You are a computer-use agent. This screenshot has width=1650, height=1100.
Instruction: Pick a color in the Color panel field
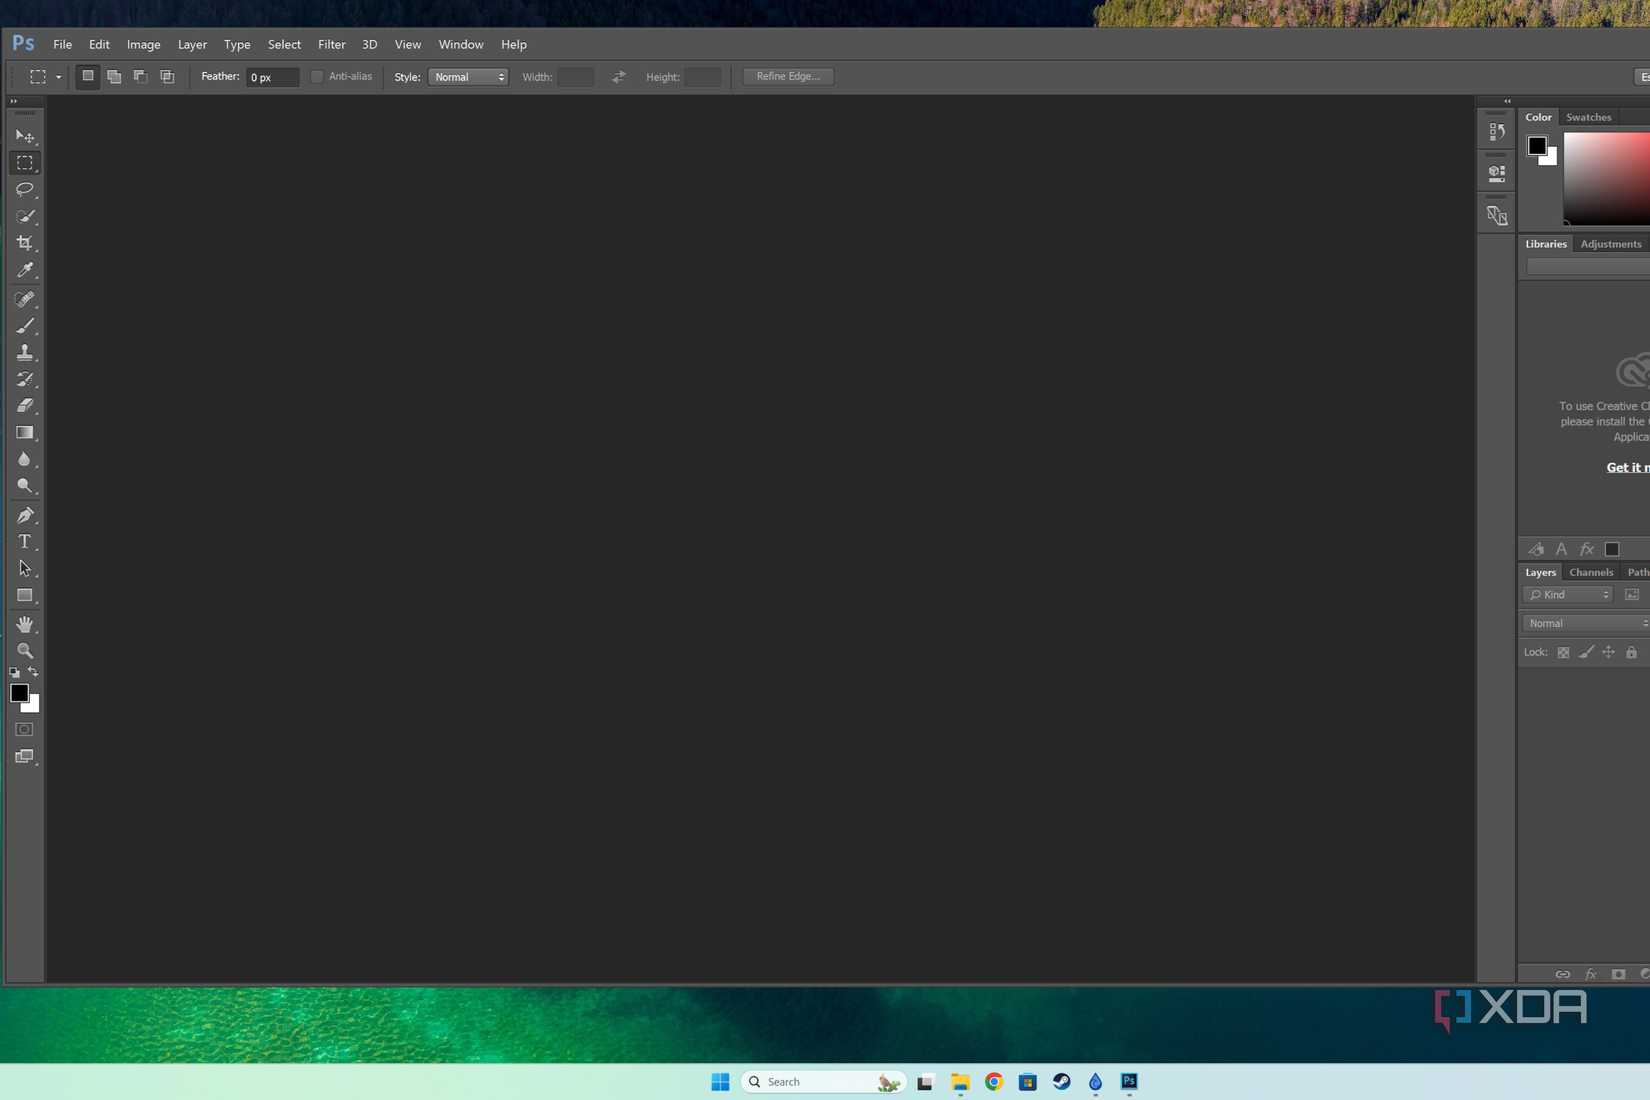click(x=1607, y=179)
